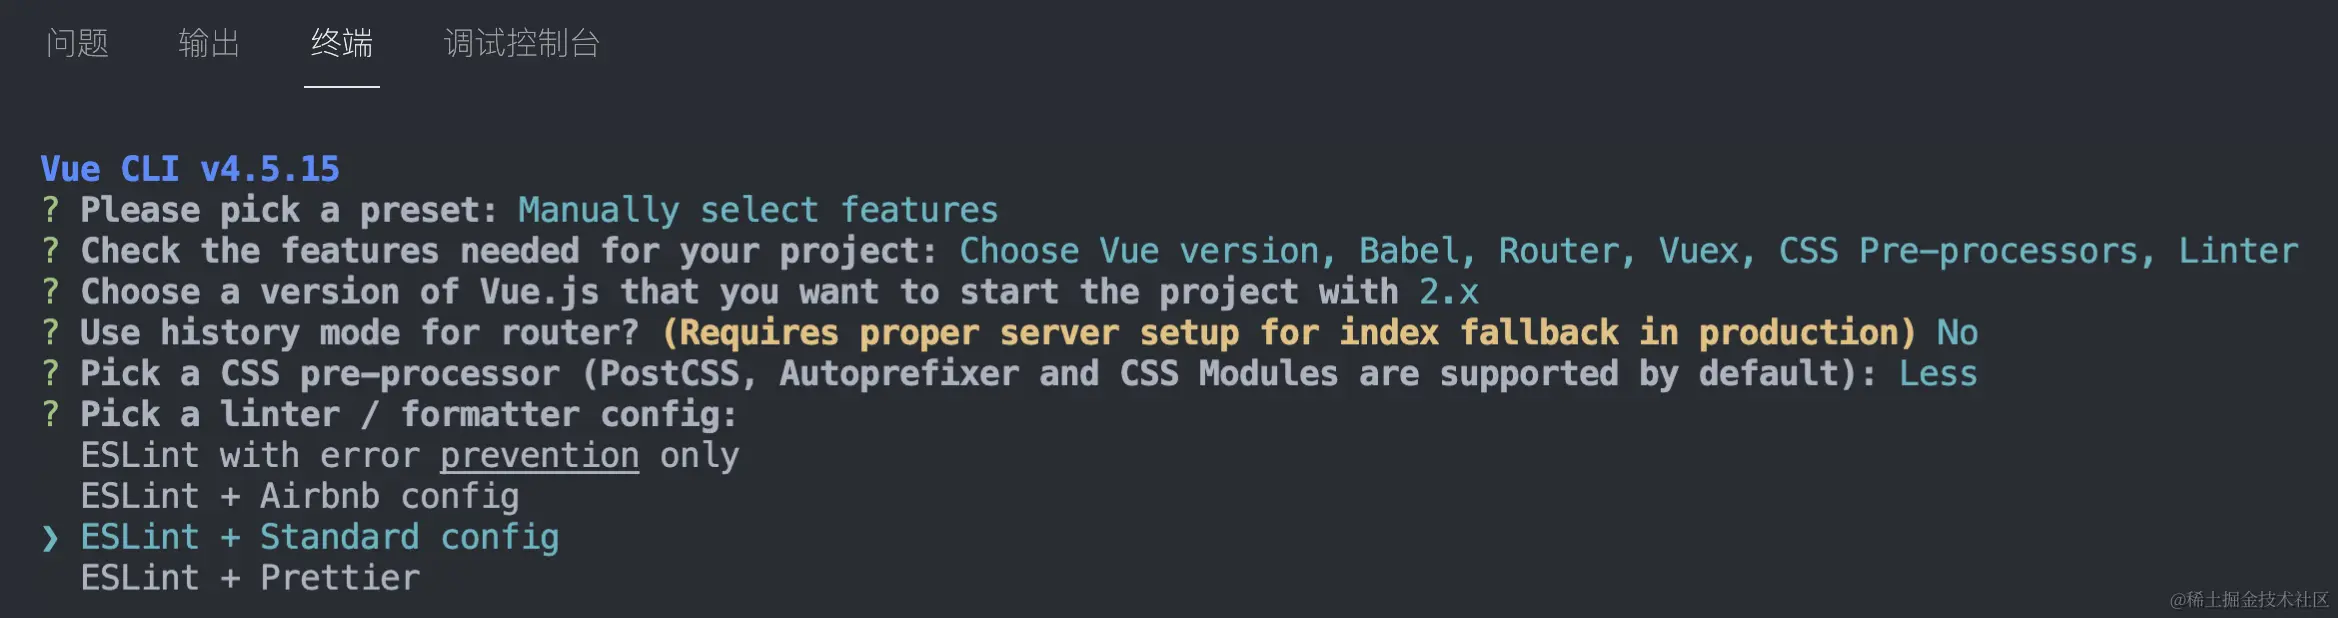This screenshot has width=2338, height=618.
Task: Open the 调试控制台 tab
Action: 521,43
